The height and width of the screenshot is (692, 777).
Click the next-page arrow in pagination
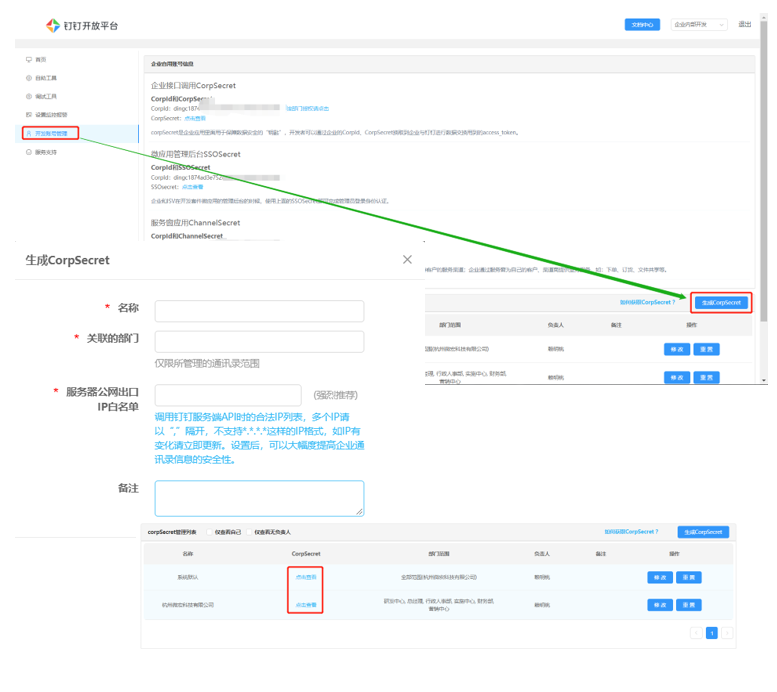point(727,633)
